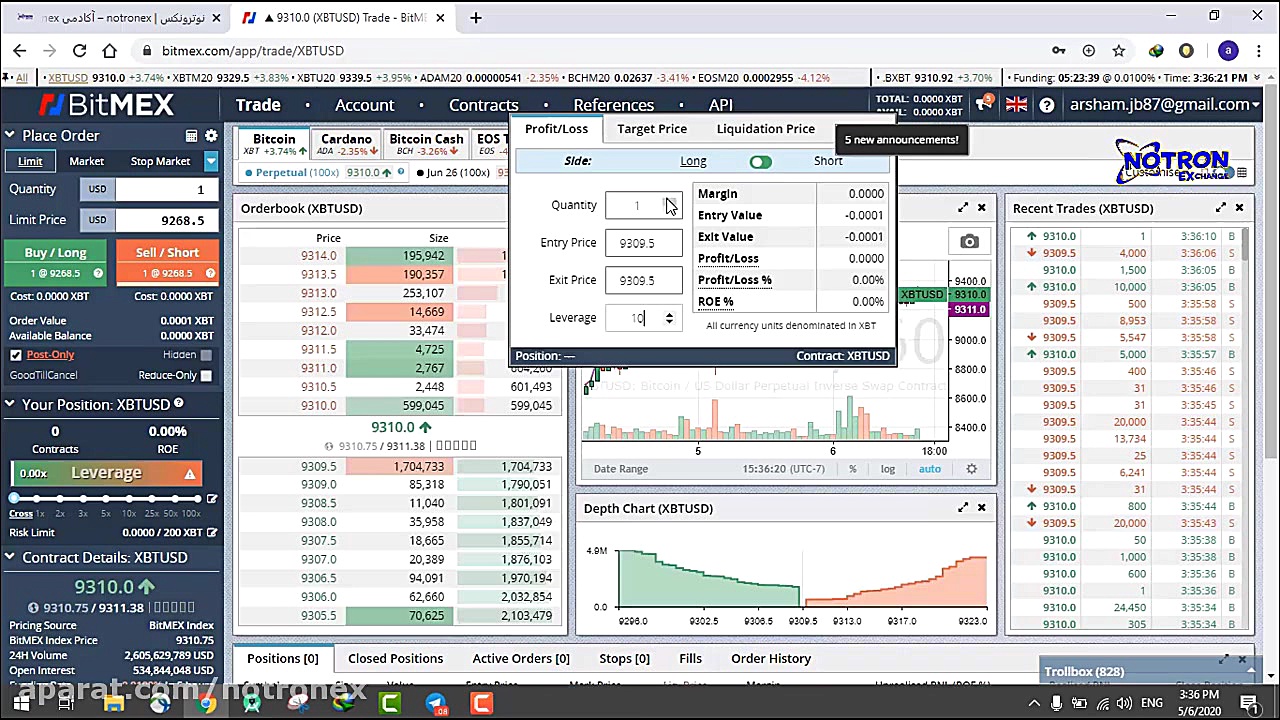Image resolution: width=1280 pixels, height=720 pixels.
Task: Switch to Target Price calculator tab
Action: 652,129
